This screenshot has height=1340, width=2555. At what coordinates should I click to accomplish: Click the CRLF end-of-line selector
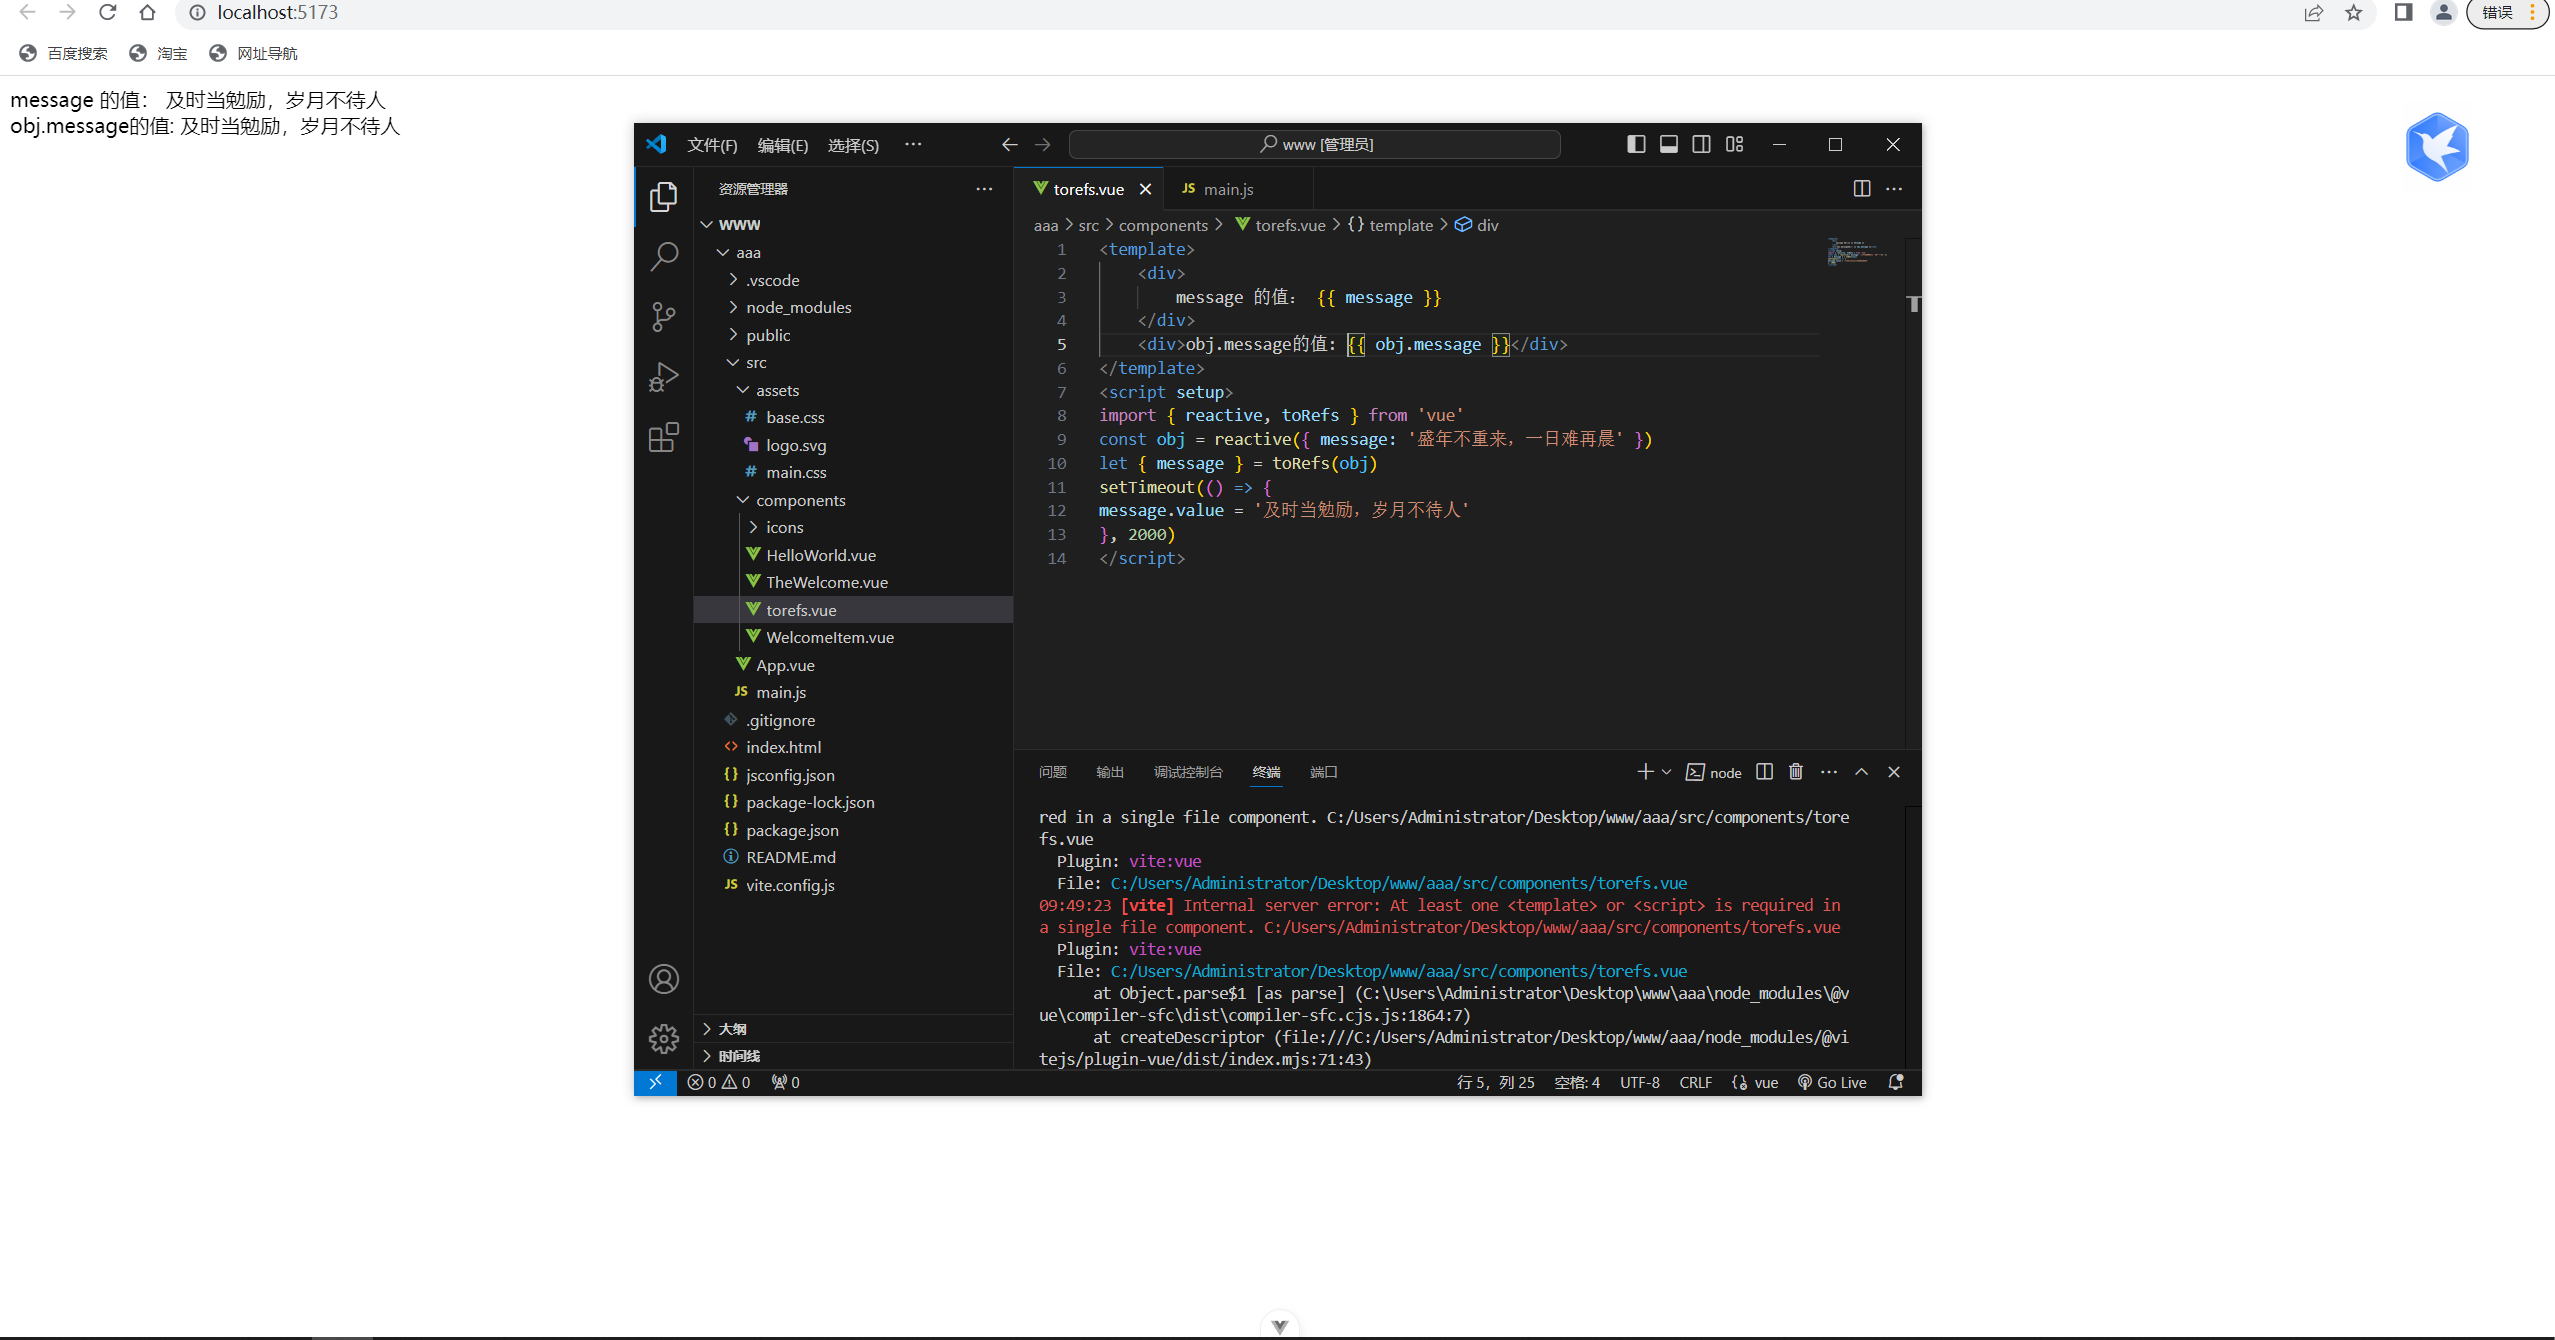point(1695,1083)
